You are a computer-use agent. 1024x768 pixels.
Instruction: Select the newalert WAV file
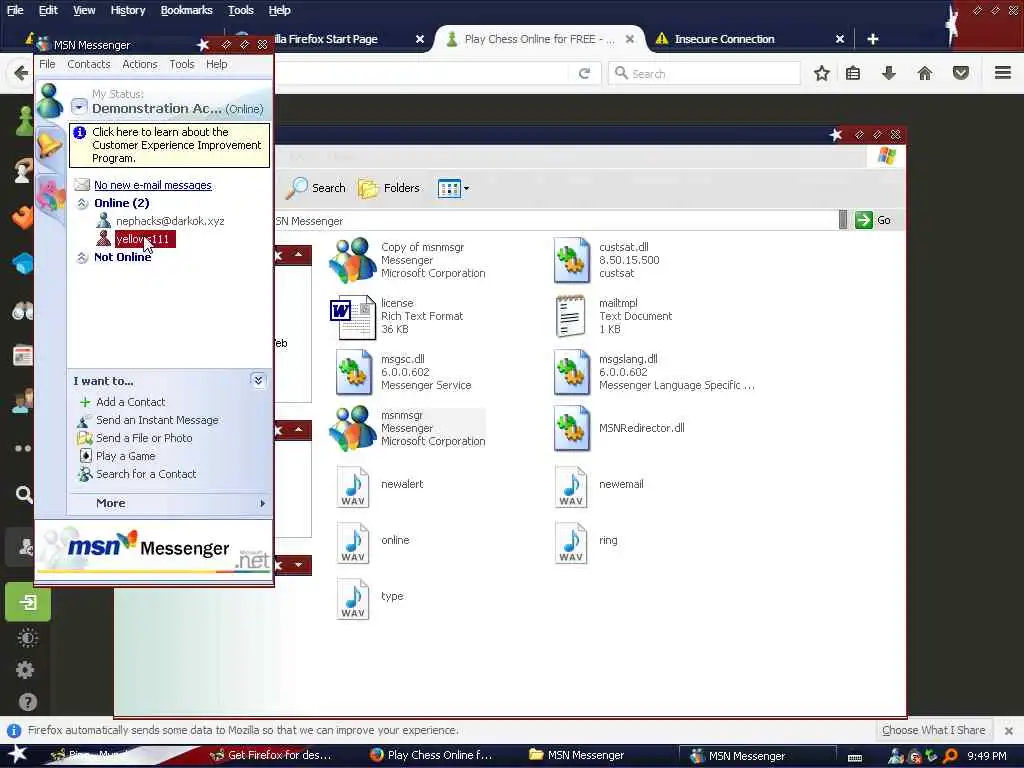(x=379, y=485)
